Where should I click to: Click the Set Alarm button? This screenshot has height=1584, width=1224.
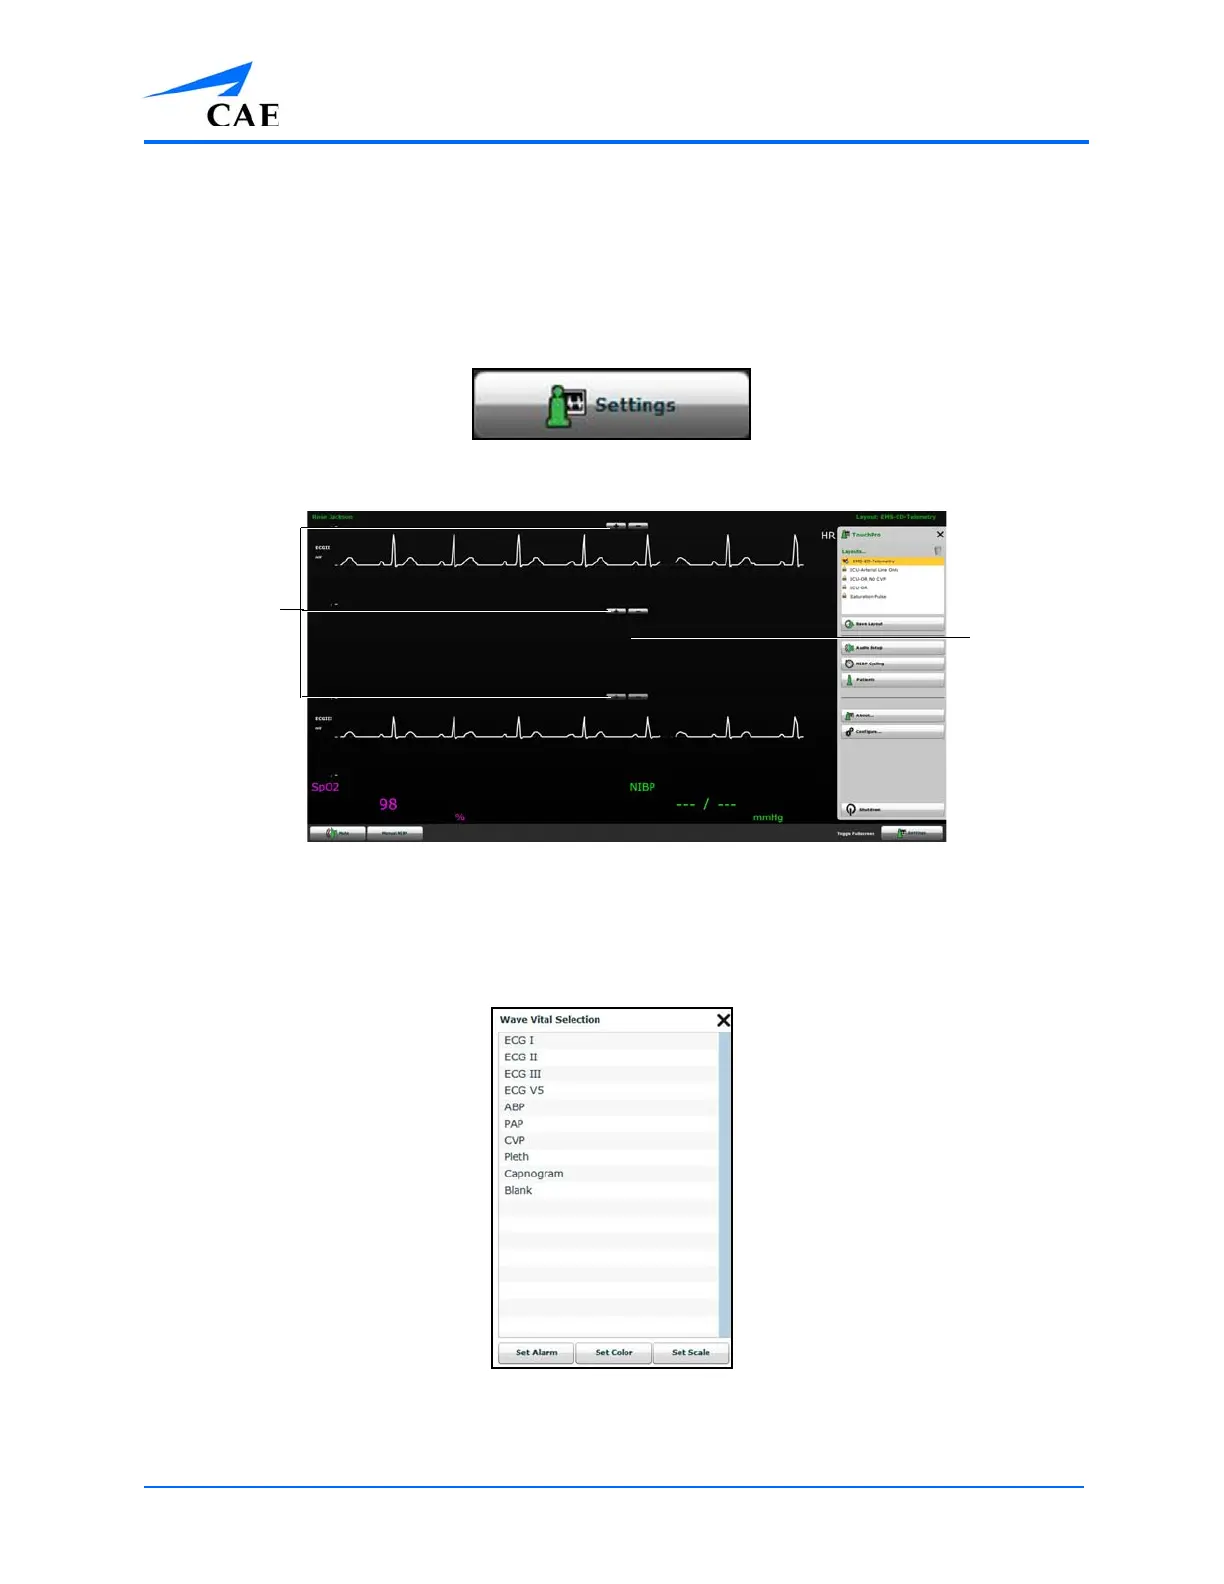pos(536,1353)
